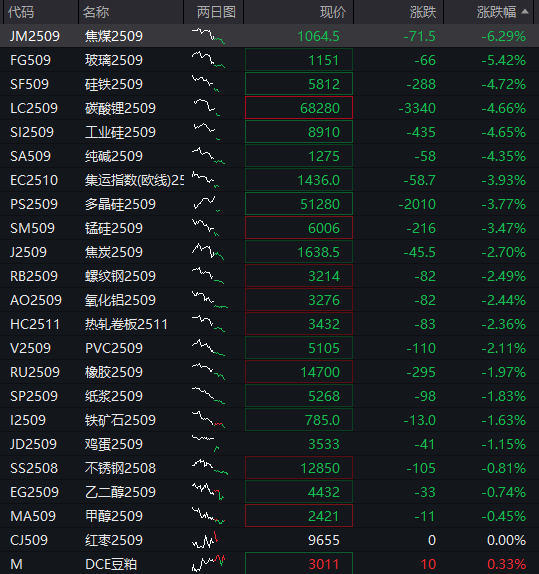Open the 碳酸锂2509 two-day mini chart
The image size is (539, 574).
(207, 108)
